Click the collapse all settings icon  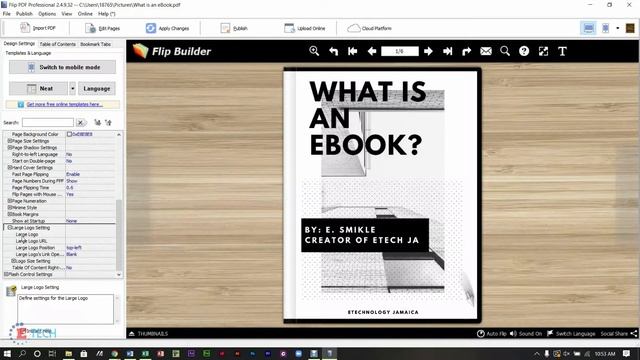108,122
